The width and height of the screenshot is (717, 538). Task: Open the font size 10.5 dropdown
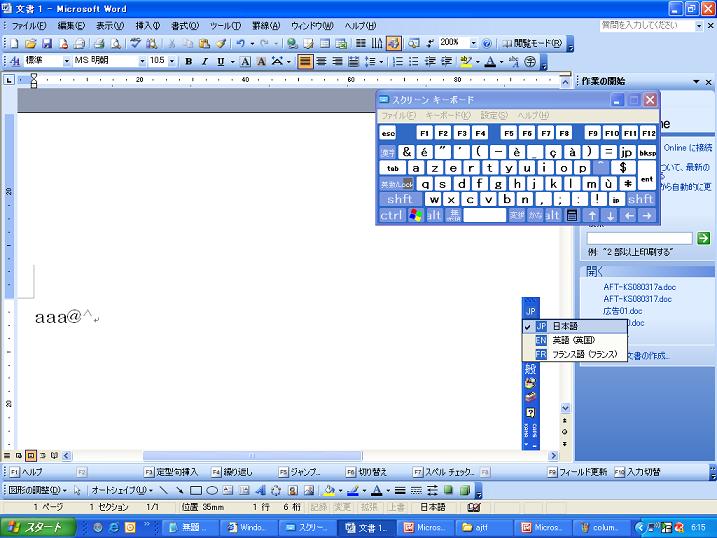coord(172,61)
